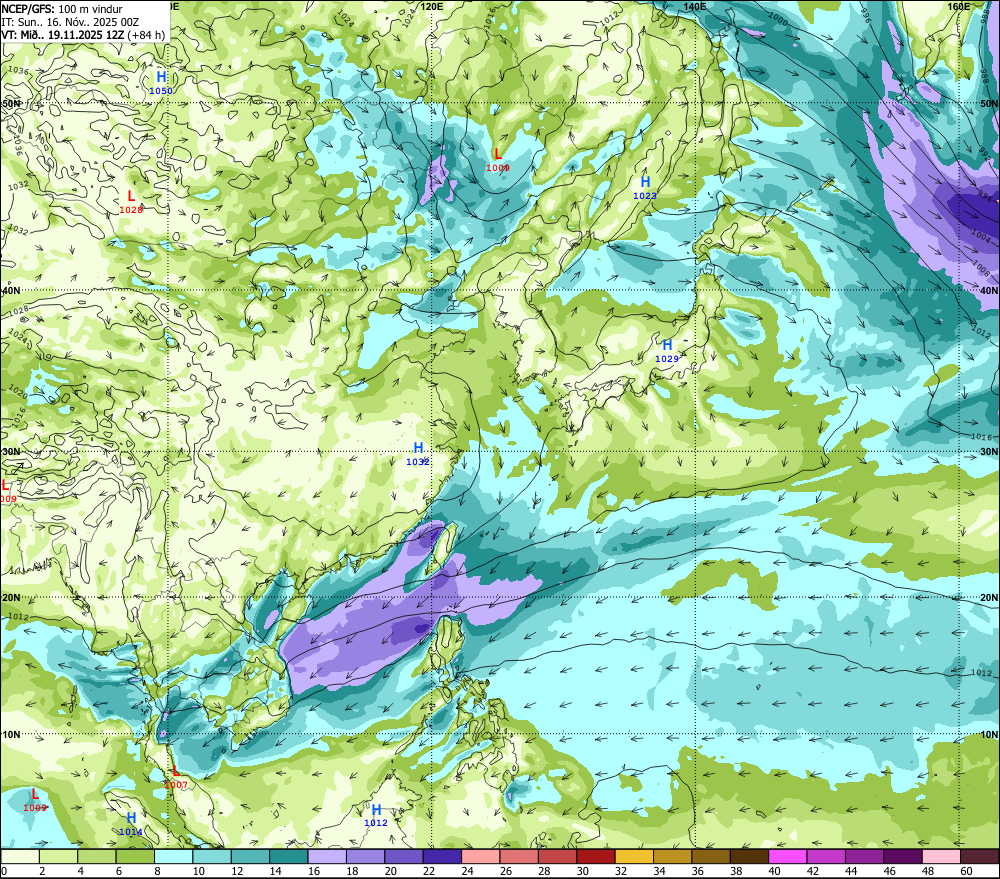Click the 160E longitude label

point(959,6)
